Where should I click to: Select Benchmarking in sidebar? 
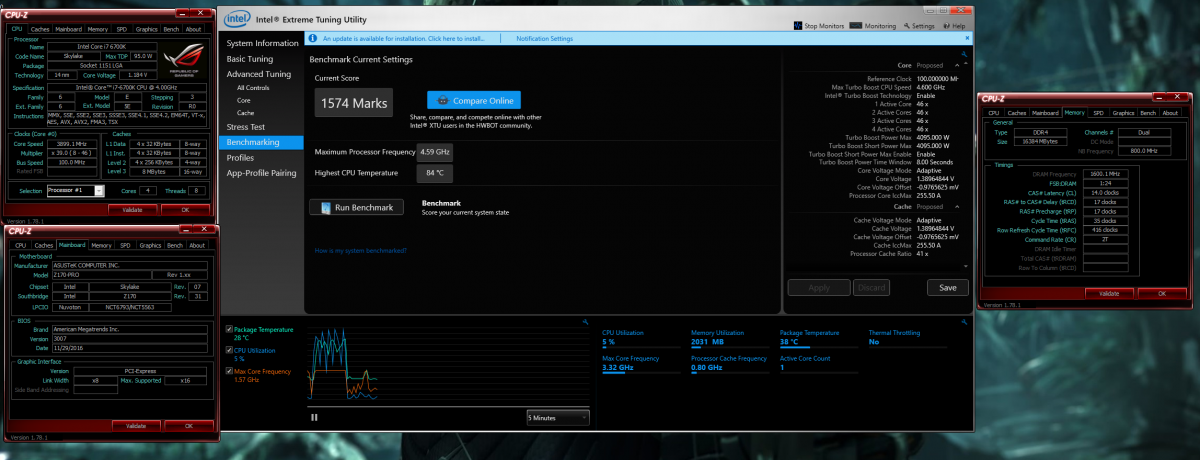(x=261, y=143)
